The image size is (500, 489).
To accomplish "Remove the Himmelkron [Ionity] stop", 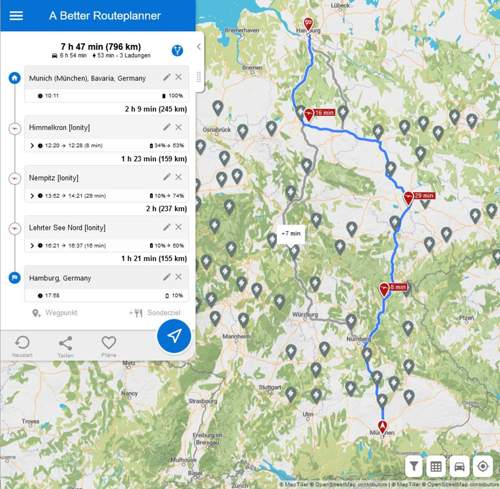I will tap(179, 127).
